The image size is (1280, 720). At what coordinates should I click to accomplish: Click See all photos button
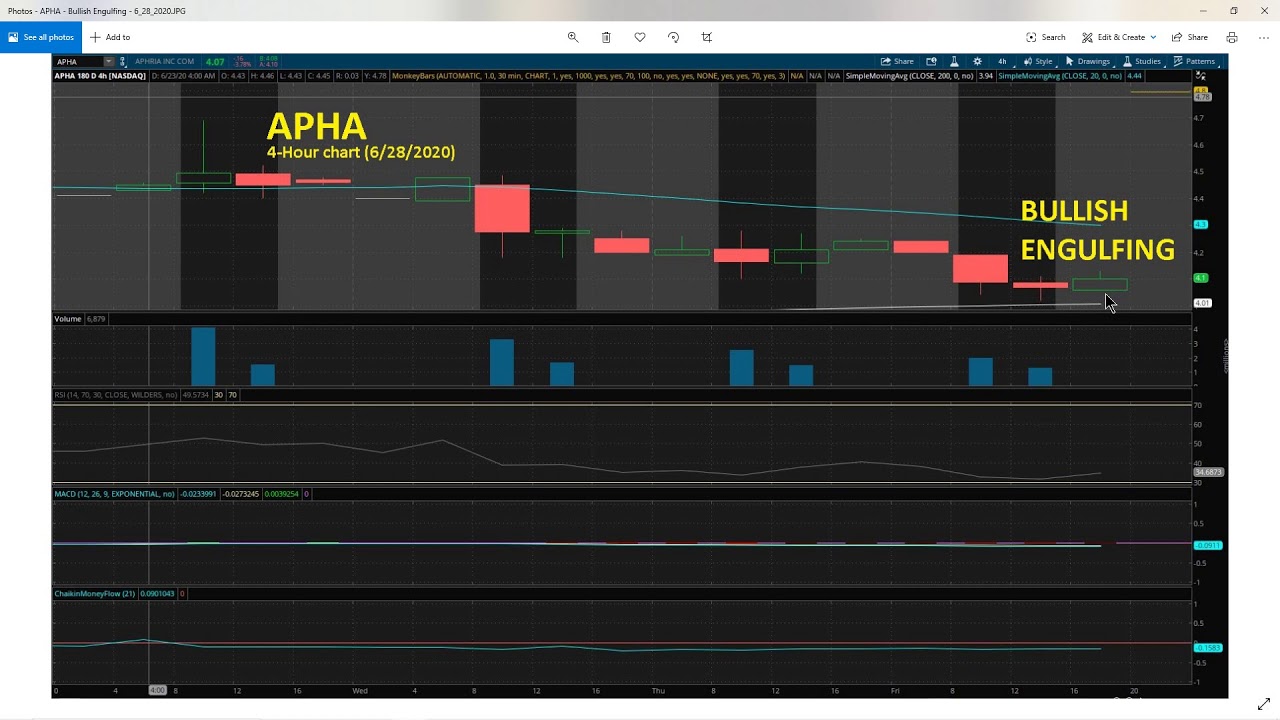point(41,37)
